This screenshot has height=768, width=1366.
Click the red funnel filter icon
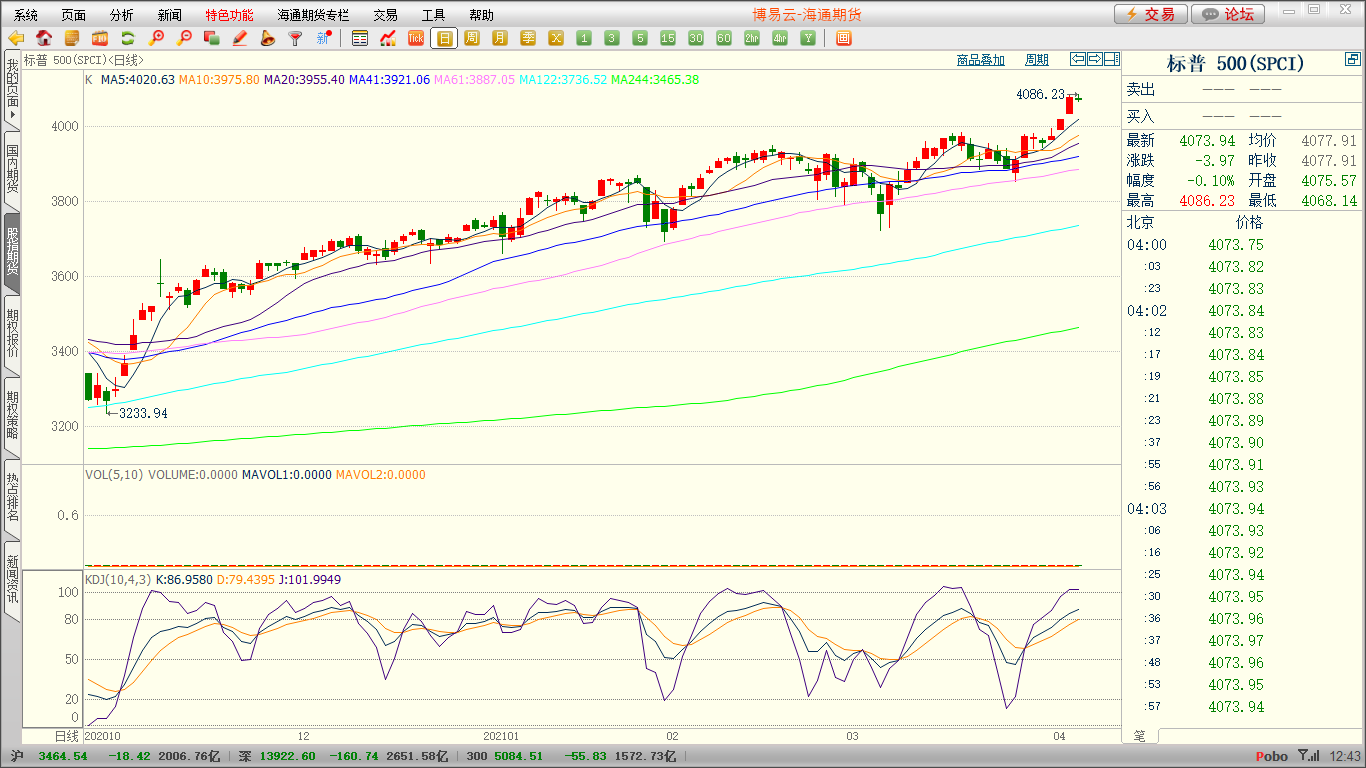click(296, 39)
